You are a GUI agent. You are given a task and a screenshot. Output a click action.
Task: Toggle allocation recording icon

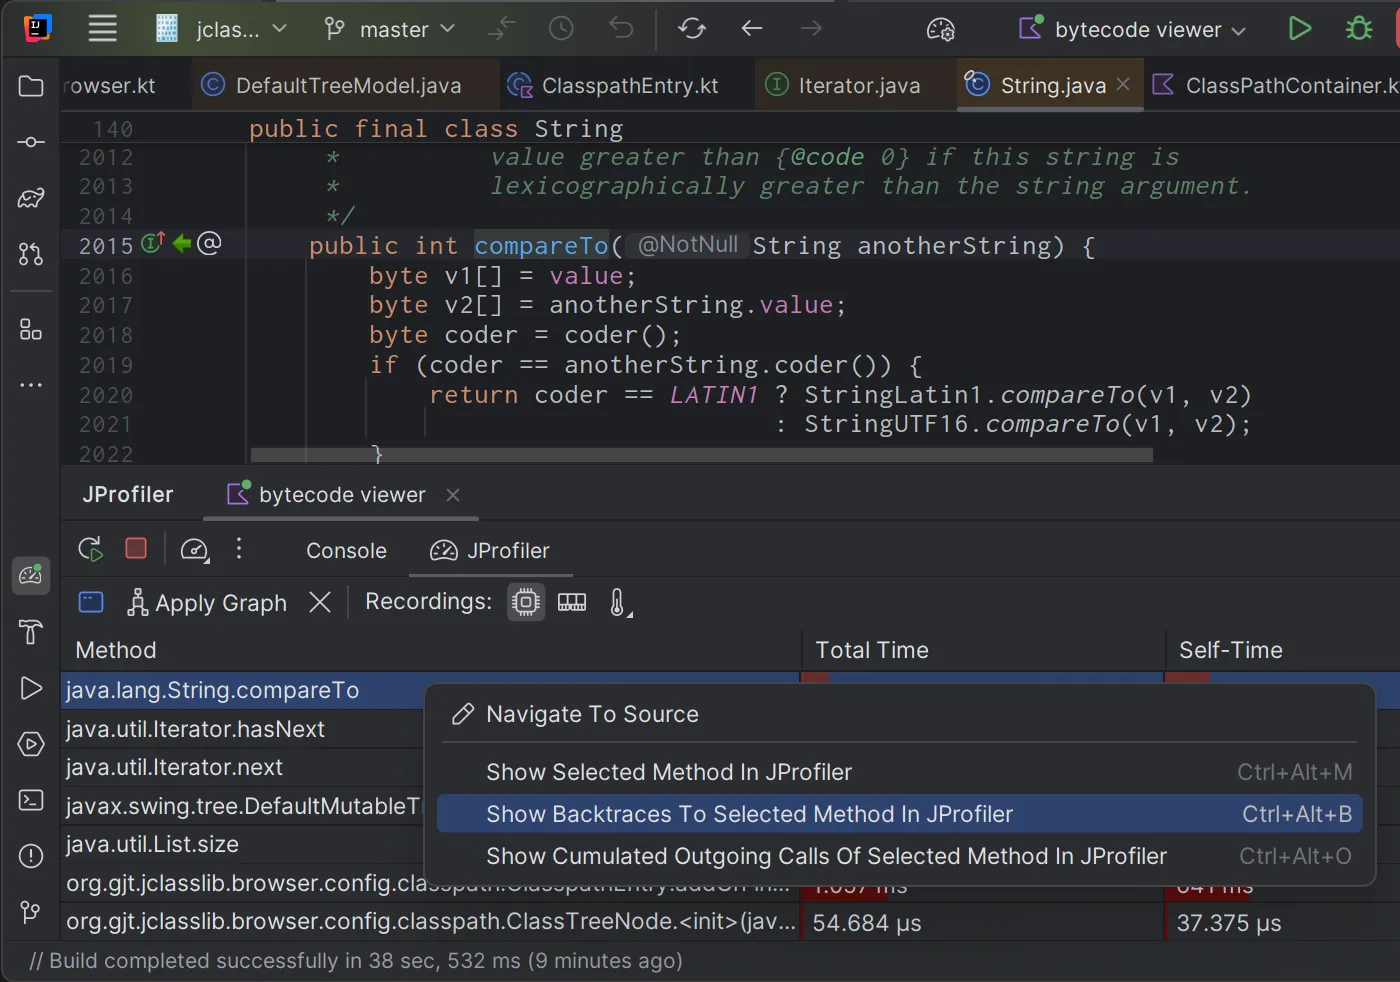[572, 602]
